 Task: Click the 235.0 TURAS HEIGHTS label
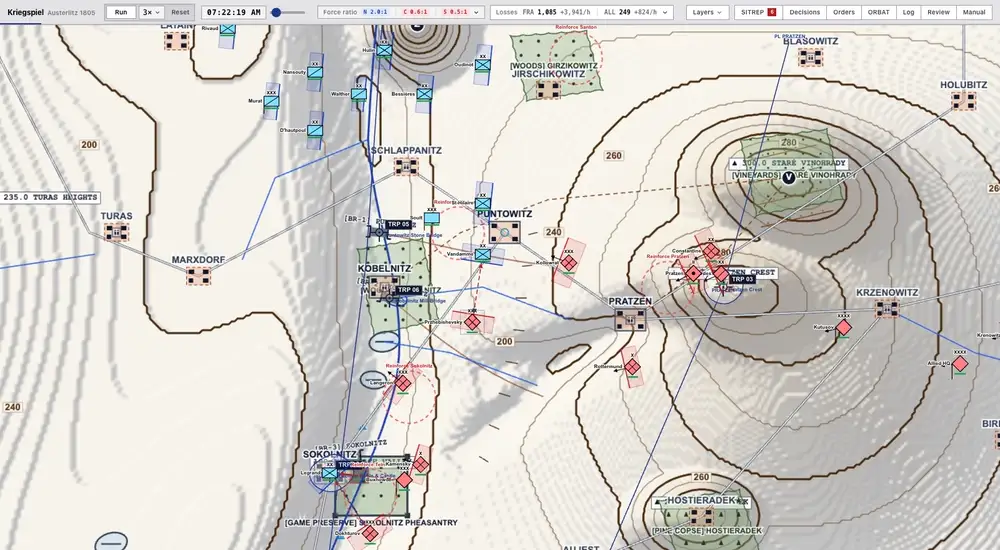coord(50,198)
